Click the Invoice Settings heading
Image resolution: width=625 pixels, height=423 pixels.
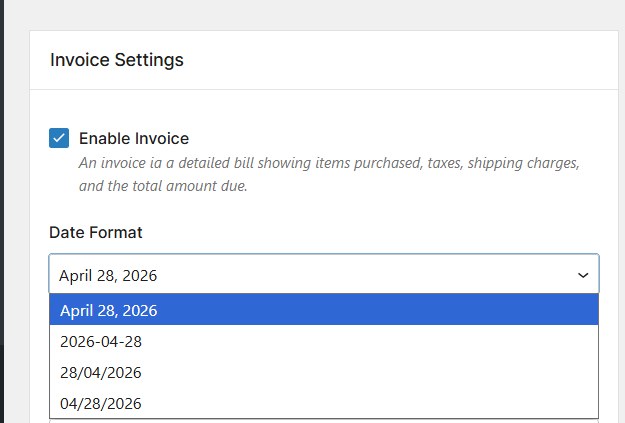pyautogui.click(x=117, y=60)
